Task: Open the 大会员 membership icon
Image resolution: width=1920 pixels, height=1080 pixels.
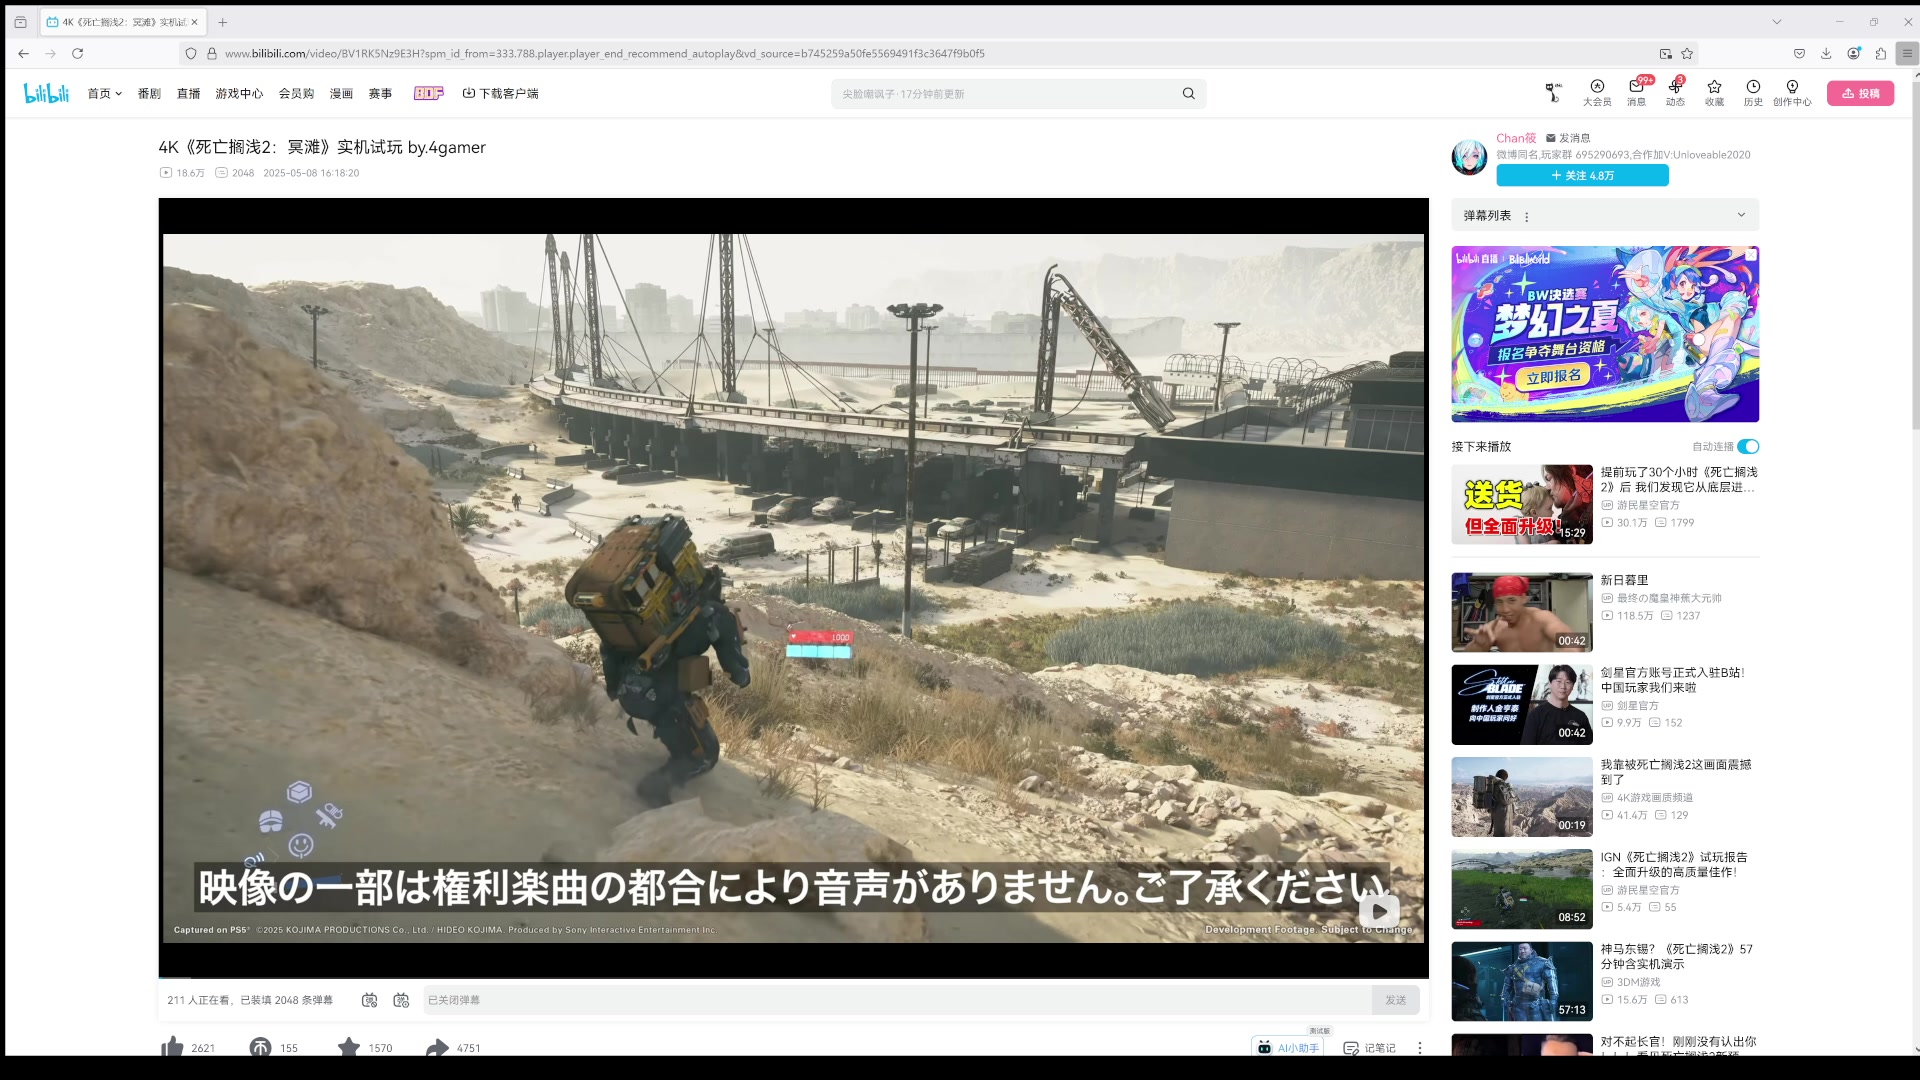Action: 1597,93
